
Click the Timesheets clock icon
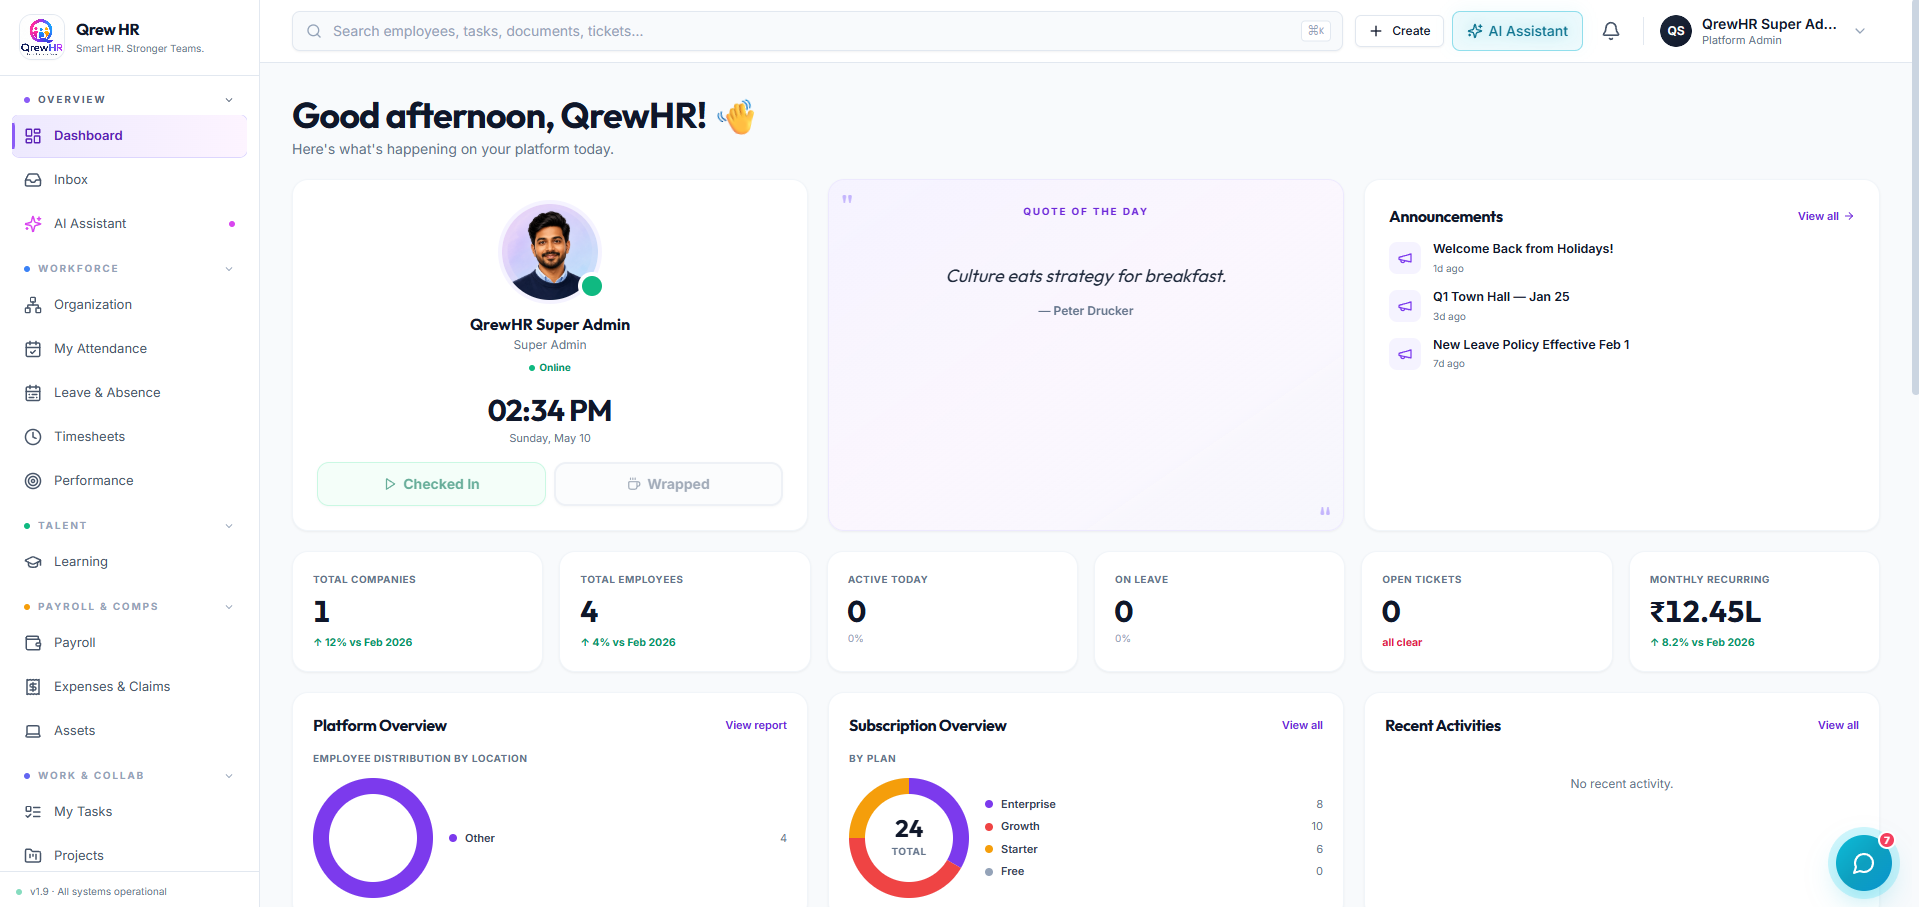tap(33, 437)
